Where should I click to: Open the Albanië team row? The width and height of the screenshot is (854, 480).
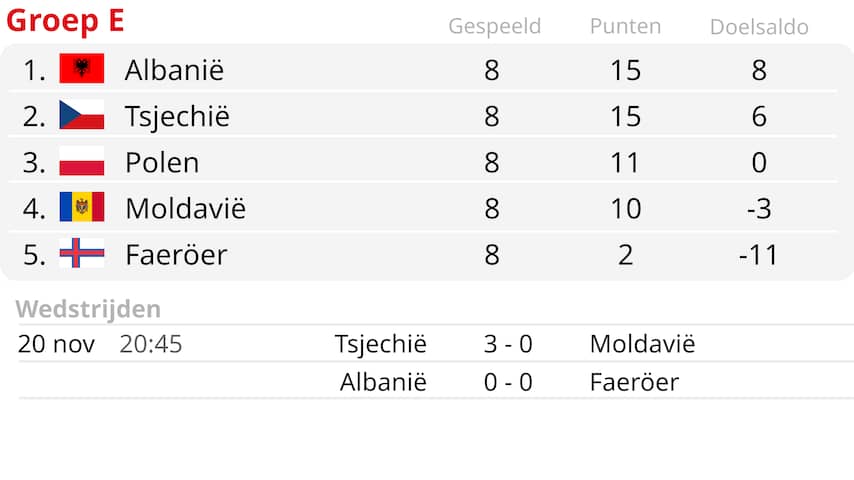point(423,70)
